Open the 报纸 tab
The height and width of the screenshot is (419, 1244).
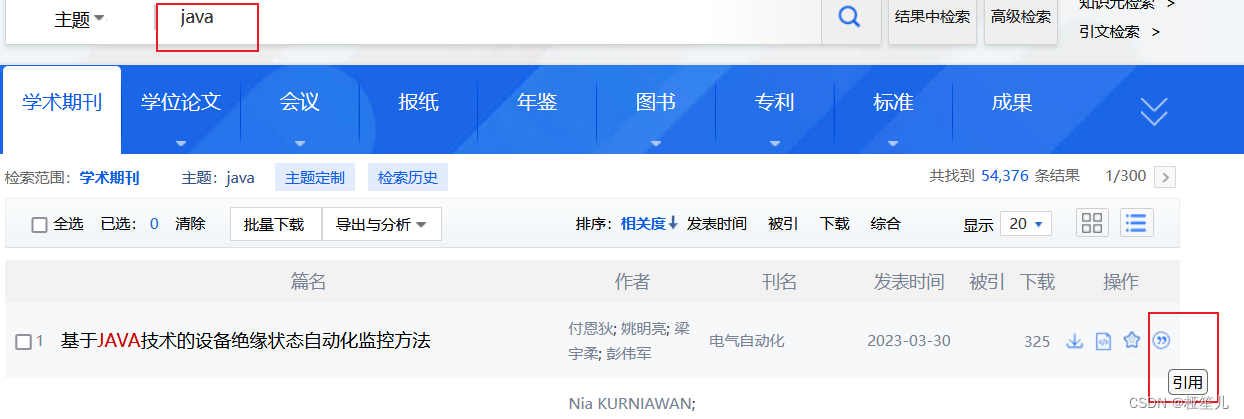(x=418, y=102)
